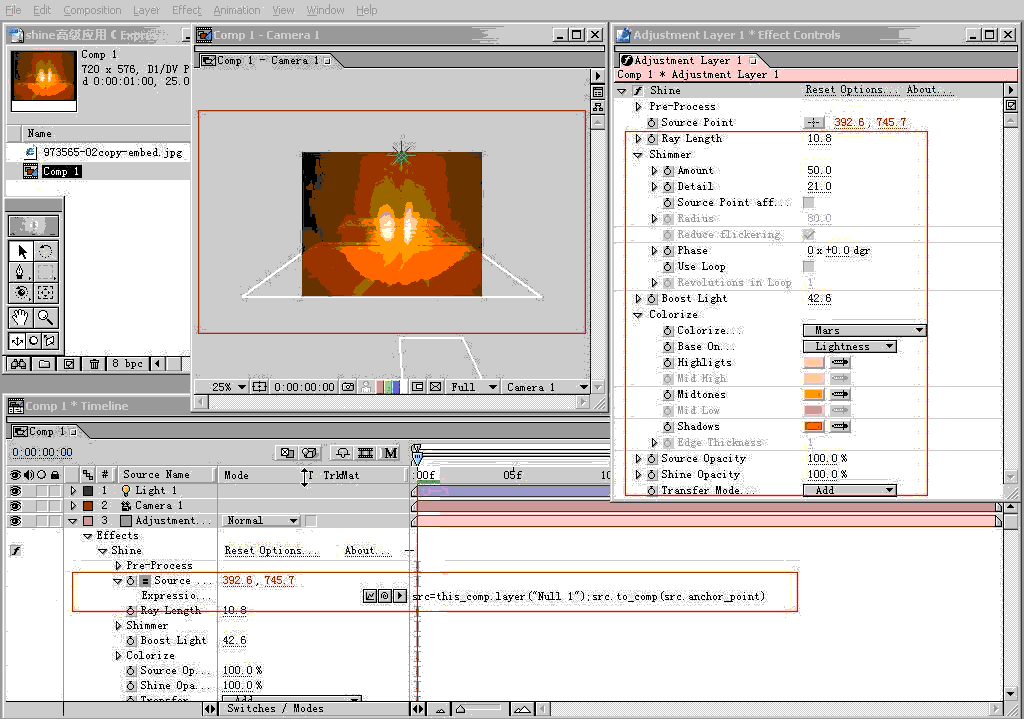Image resolution: width=1024 pixels, height=719 pixels.
Task: Open the Transfer Mode dropdown in Effect Controls
Action: coord(849,490)
